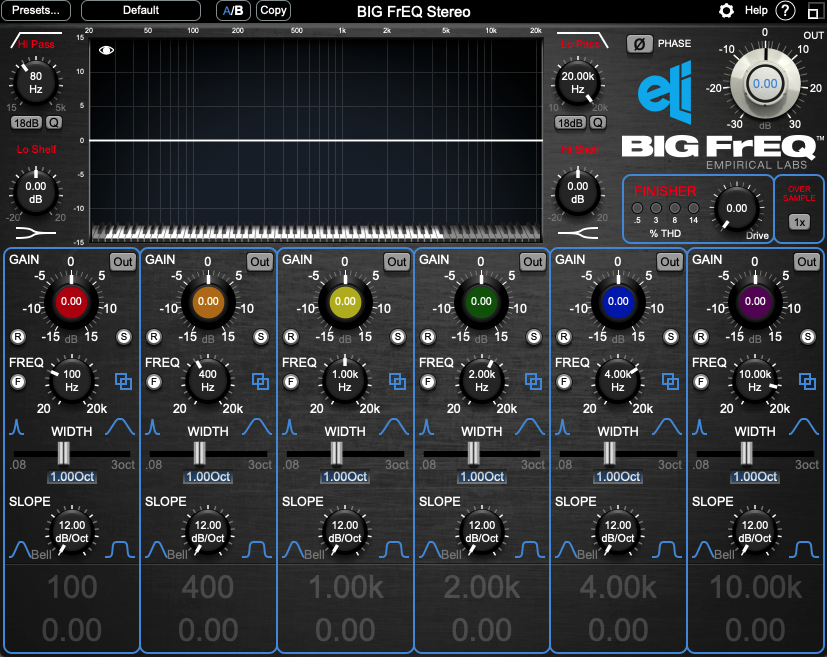Click the R button on the yellow band
The width and height of the screenshot is (827, 657).
[x=291, y=337]
